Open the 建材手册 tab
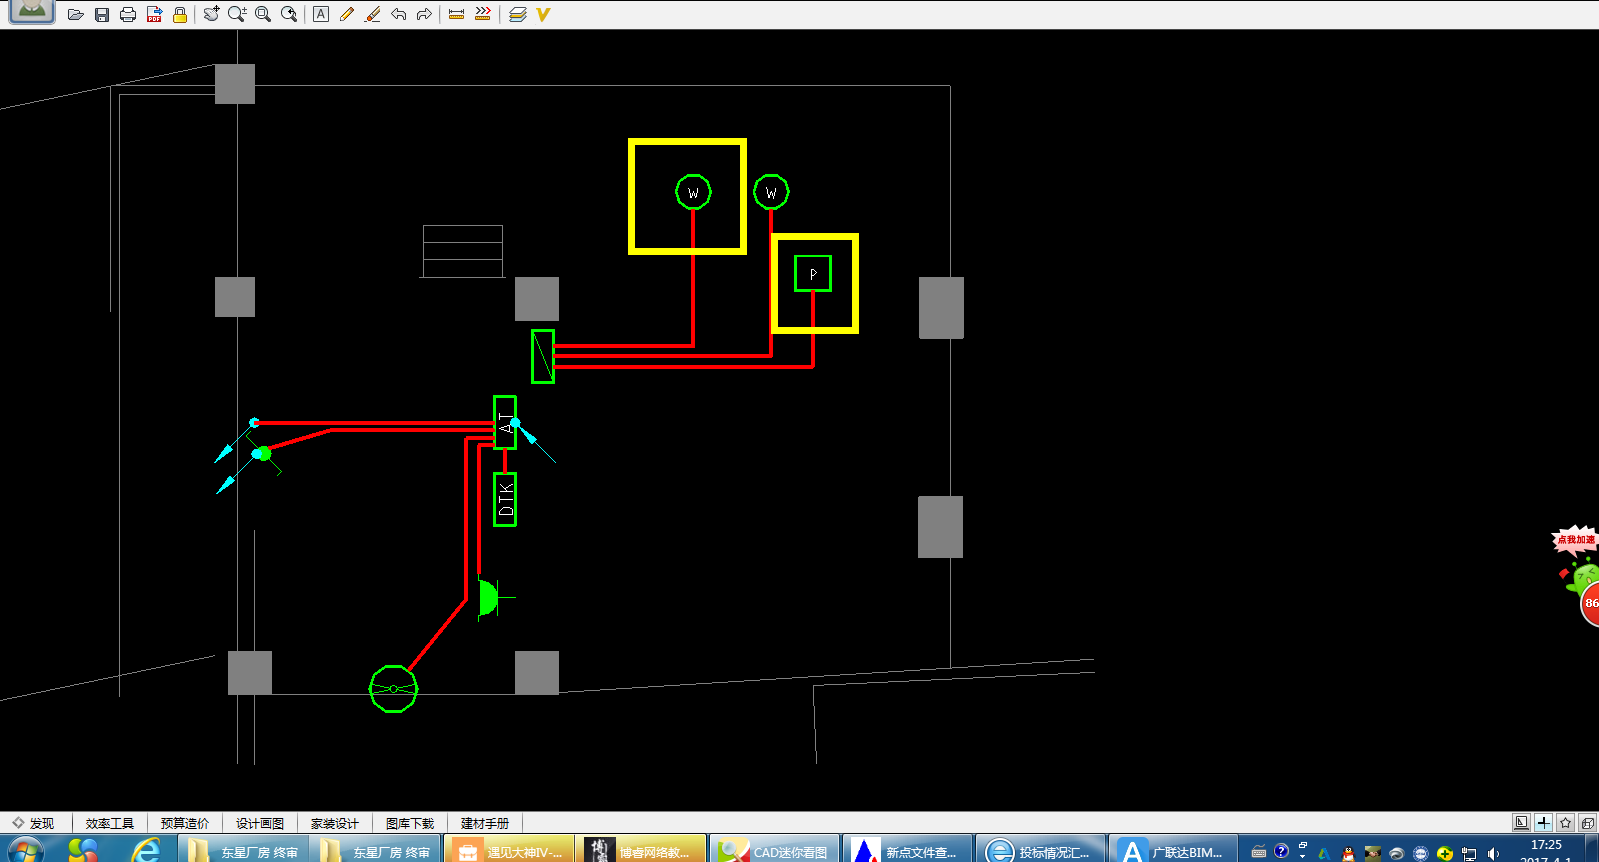This screenshot has width=1599, height=862. coord(485,823)
